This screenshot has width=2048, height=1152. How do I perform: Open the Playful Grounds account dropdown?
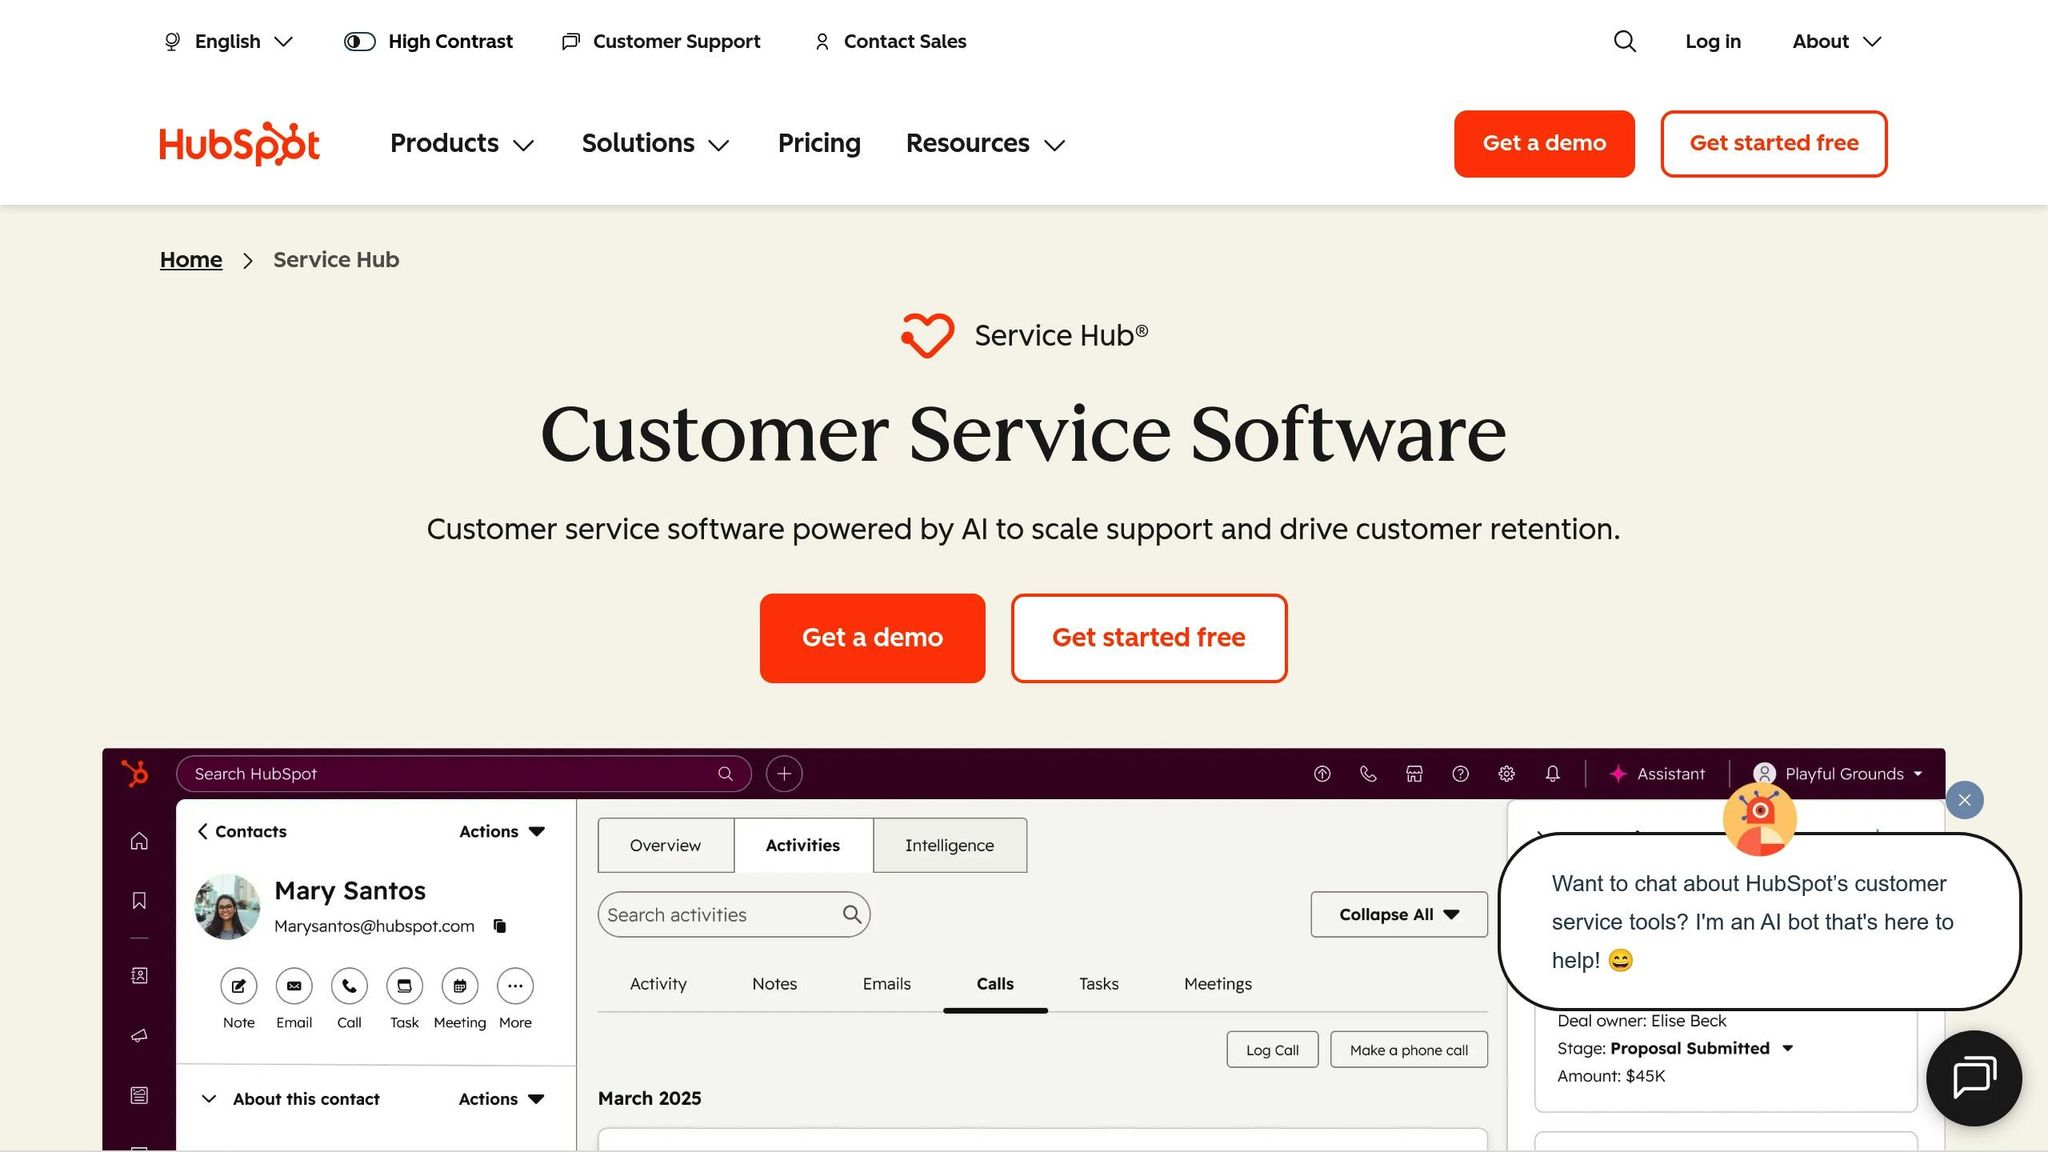click(x=1838, y=774)
